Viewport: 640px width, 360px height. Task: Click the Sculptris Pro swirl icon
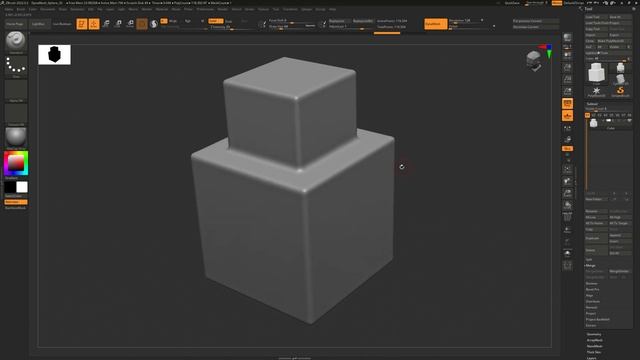tap(154, 24)
